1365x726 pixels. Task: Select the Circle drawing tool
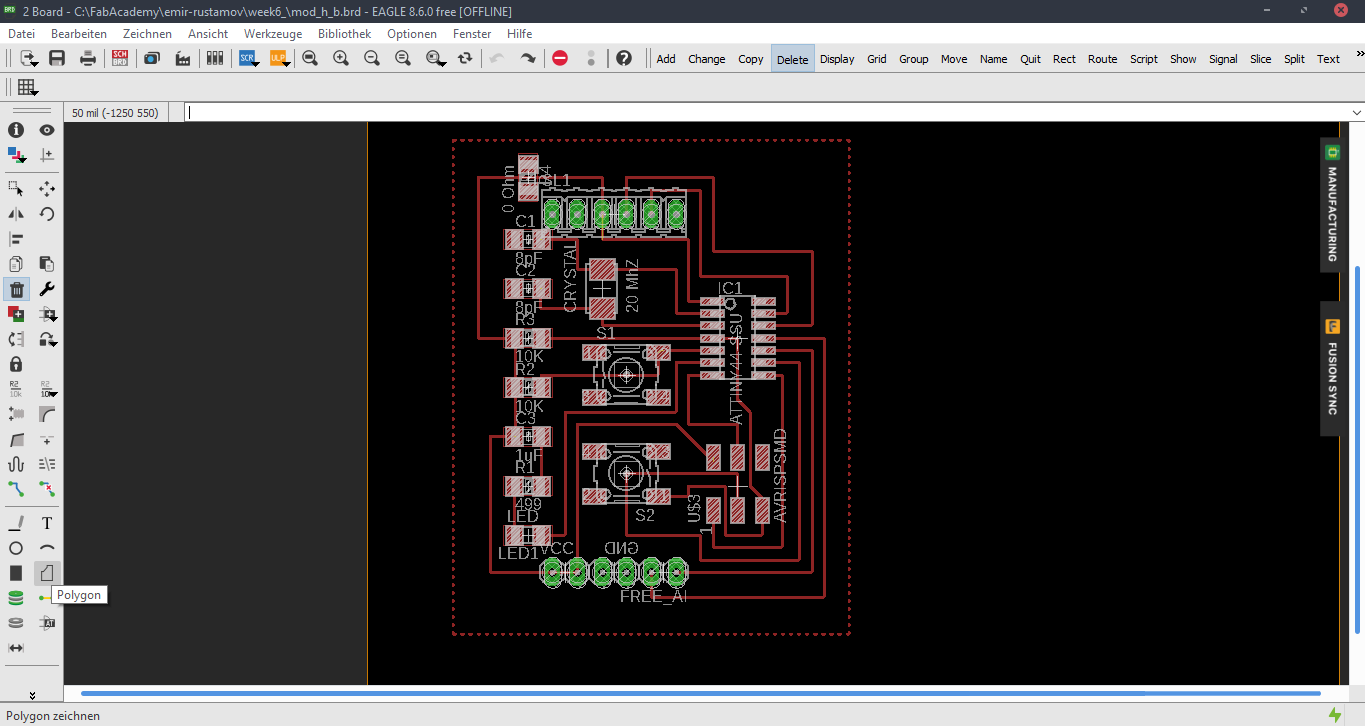tap(16, 548)
